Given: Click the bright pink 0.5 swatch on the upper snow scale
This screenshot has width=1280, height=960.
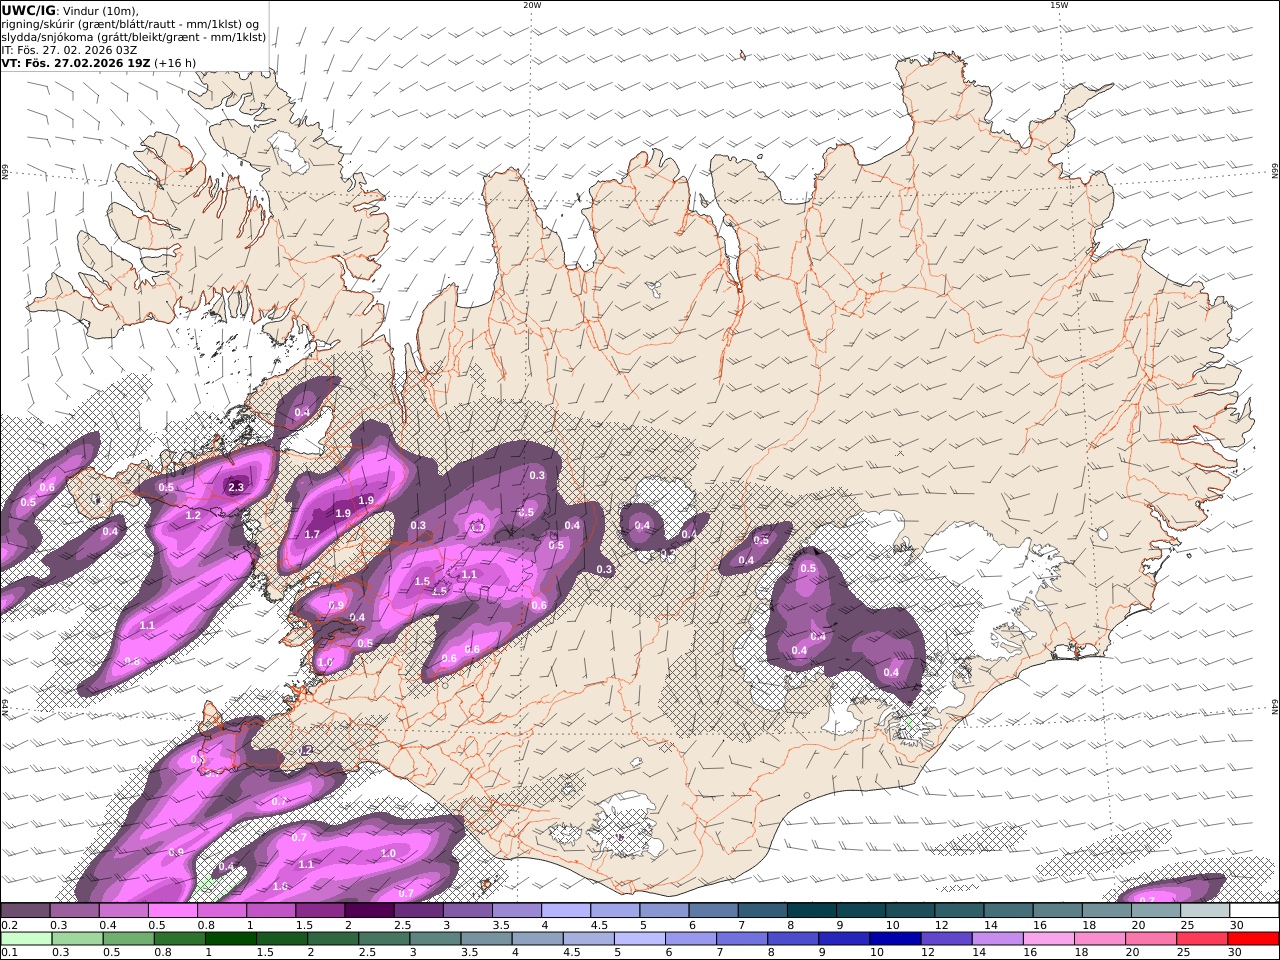Looking at the screenshot, I should point(173,910).
